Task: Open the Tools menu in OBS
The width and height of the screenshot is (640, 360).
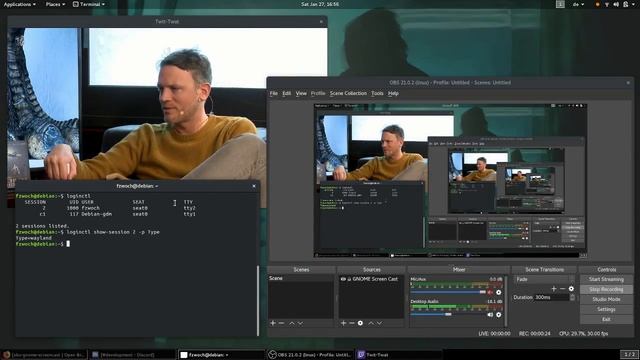Action: [x=377, y=93]
